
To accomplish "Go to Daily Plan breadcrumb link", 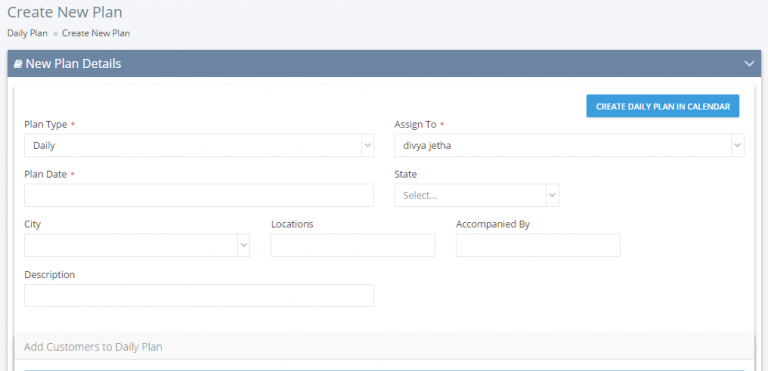I will 27,33.
